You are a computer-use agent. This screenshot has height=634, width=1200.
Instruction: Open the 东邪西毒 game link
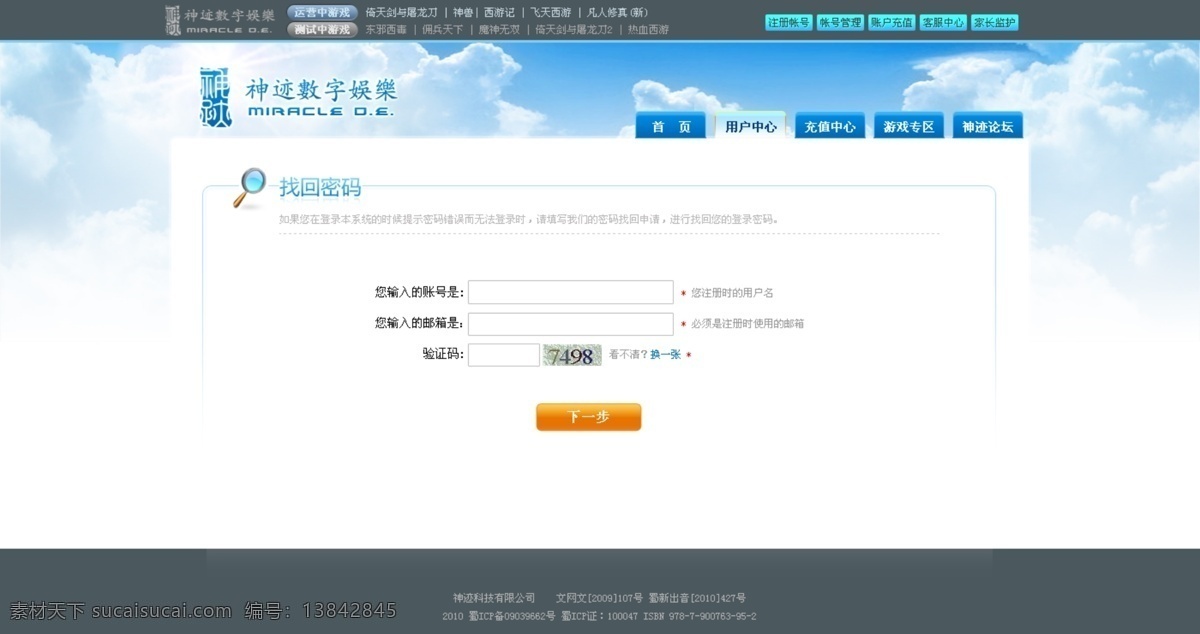coord(386,30)
